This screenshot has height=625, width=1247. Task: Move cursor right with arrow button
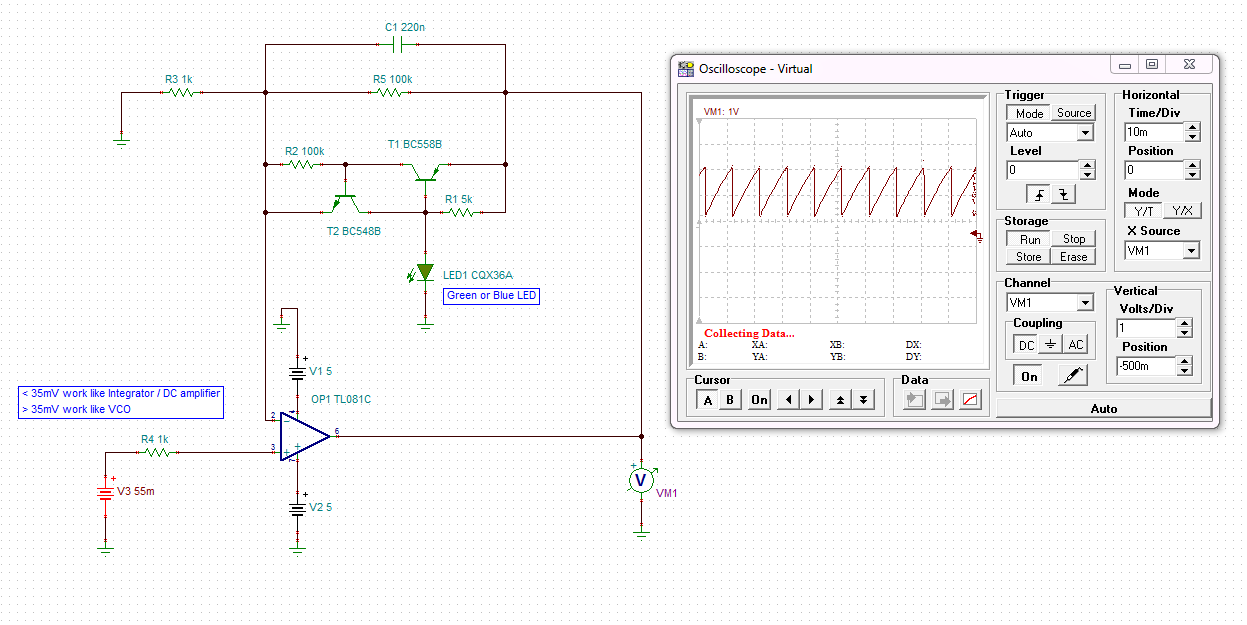812,400
